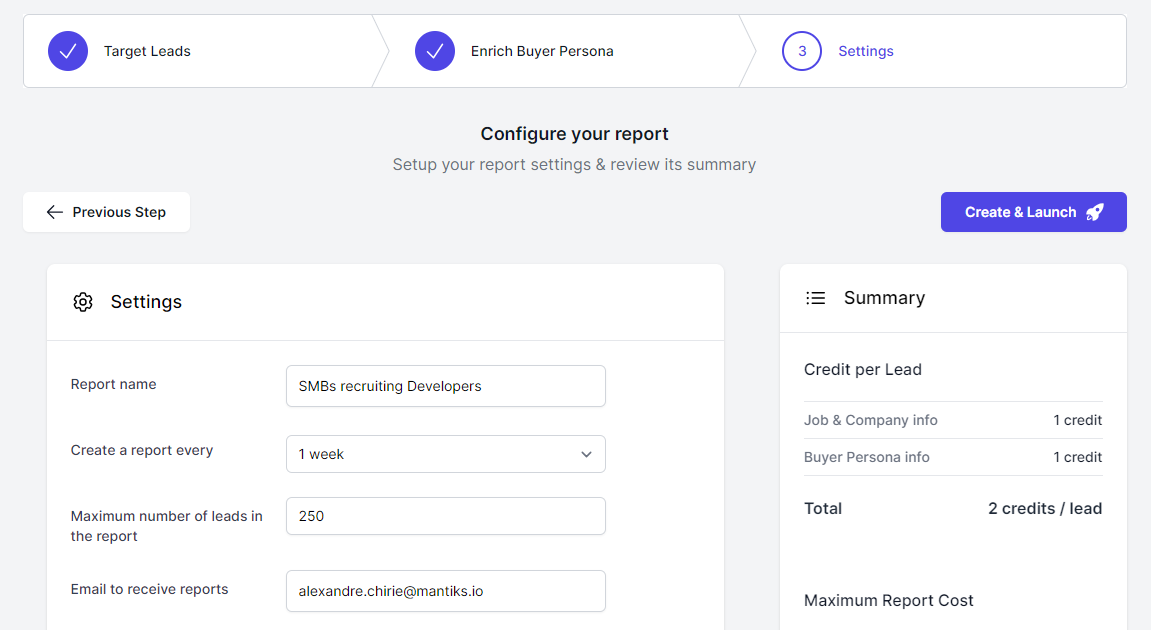Click the Target Leads checkmark icon
Viewport: 1151px width, 630px height.
(x=68, y=51)
